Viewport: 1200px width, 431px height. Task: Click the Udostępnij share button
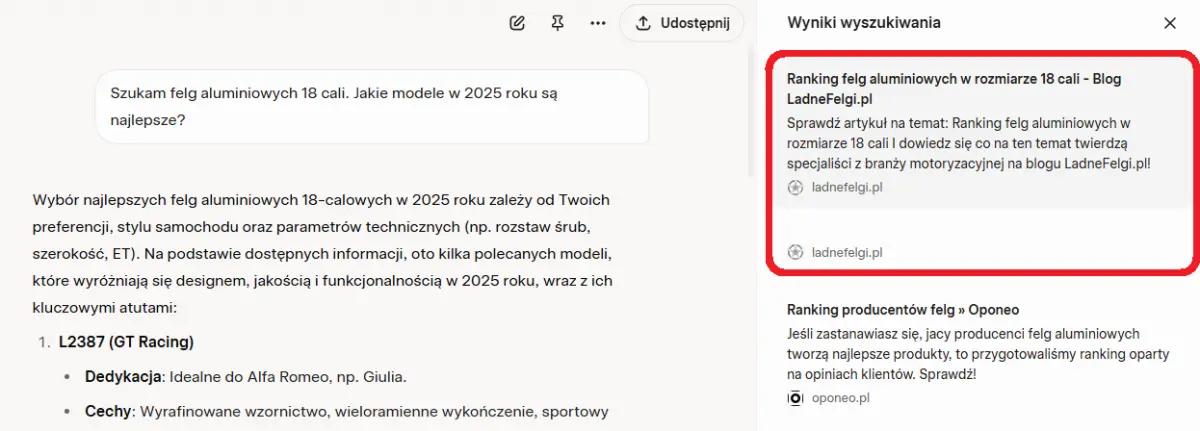click(682, 23)
